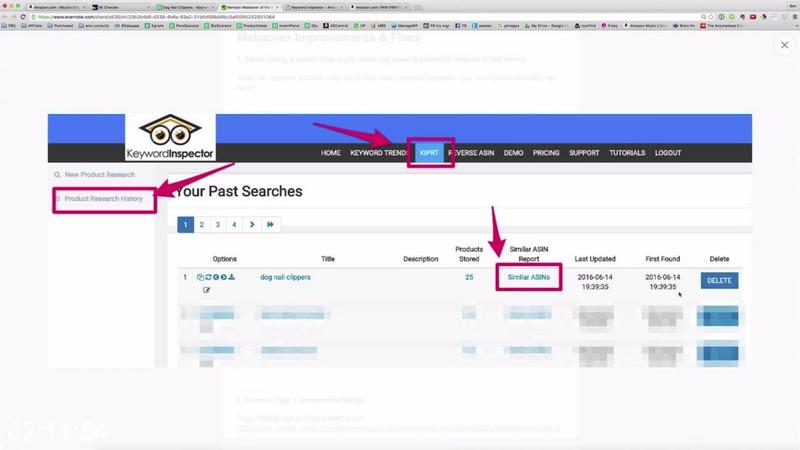Viewport: 800px width, 450px height.
Task: Go to page 3 in pagination
Action: coord(218,224)
